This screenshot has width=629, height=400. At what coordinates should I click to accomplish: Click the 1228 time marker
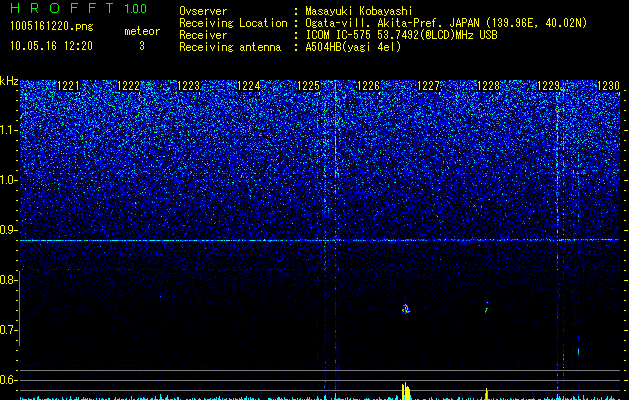point(489,86)
